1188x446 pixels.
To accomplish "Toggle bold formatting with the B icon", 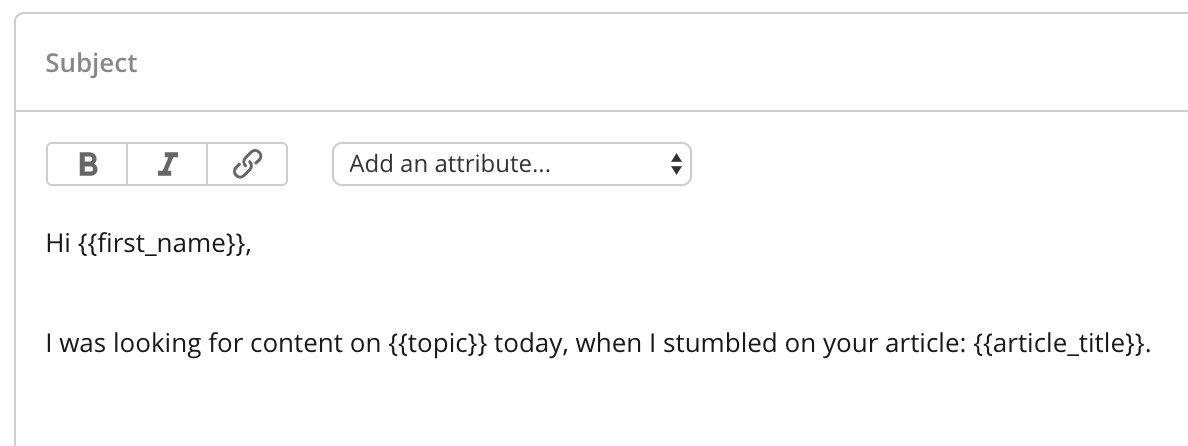I will coord(87,164).
